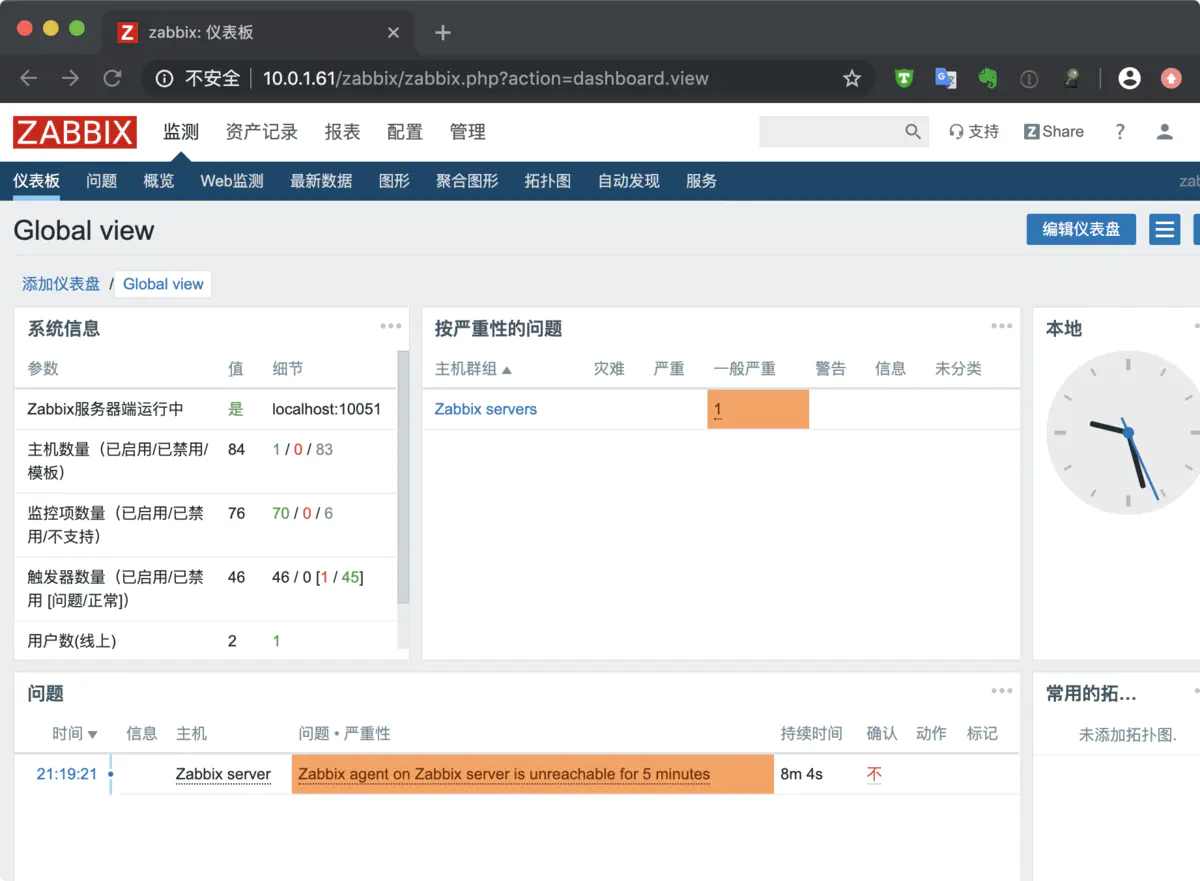
Task: Open a new browser tab
Action: pyautogui.click(x=443, y=32)
